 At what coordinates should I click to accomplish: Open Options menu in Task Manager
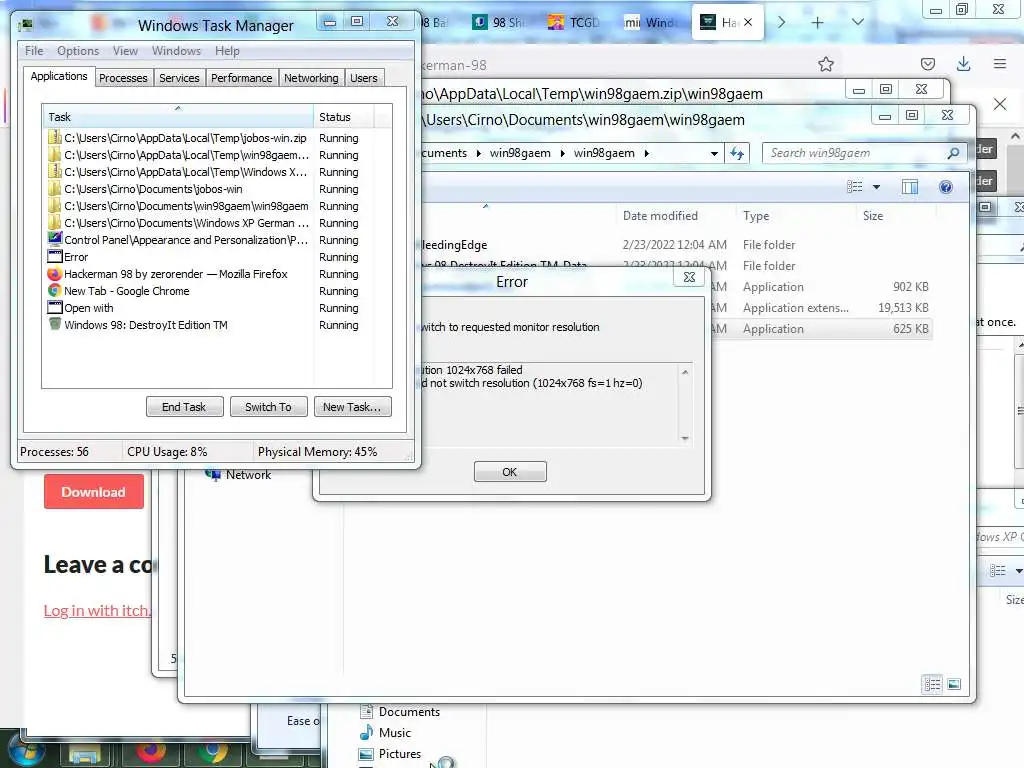click(x=78, y=51)
